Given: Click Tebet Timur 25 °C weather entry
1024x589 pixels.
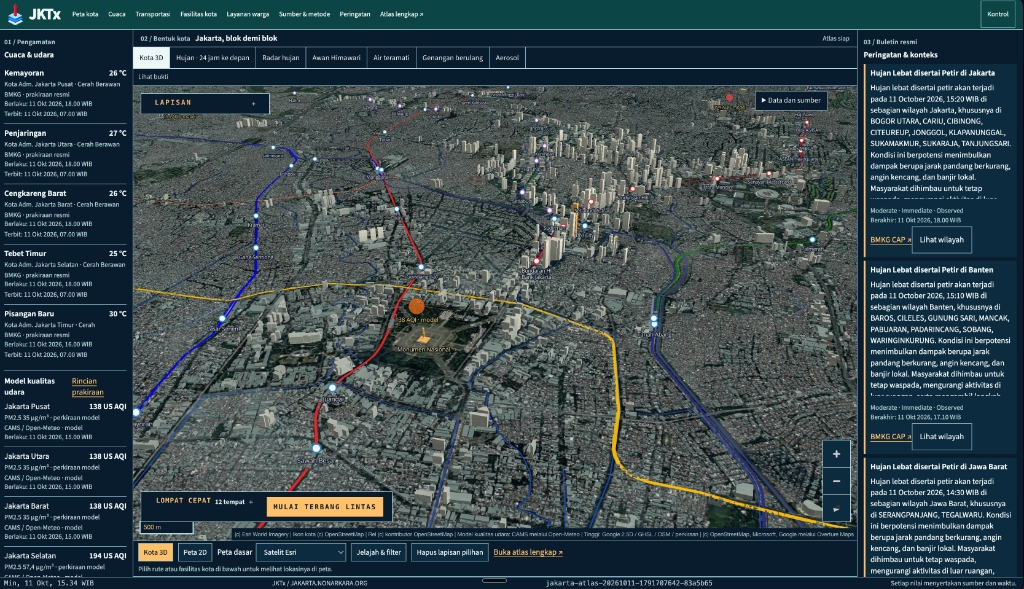Looking at the screenshot, I should 65,273.
